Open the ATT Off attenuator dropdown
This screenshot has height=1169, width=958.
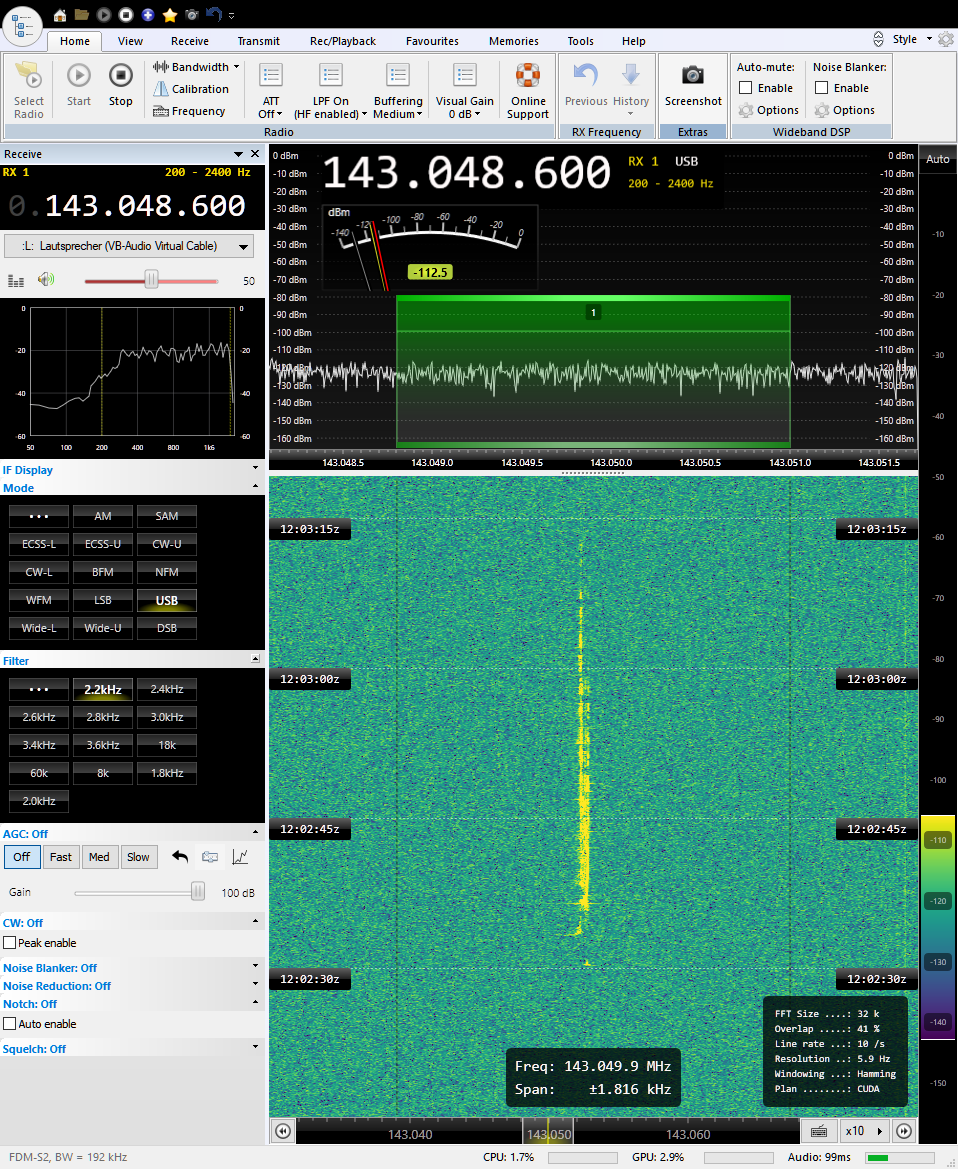(270, 90)
